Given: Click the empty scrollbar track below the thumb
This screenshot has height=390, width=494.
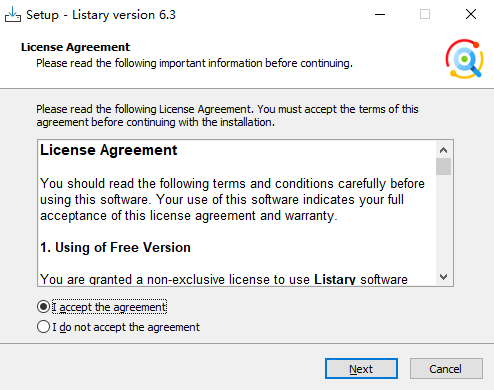Looking at the screenshot, I should (443, 222).
